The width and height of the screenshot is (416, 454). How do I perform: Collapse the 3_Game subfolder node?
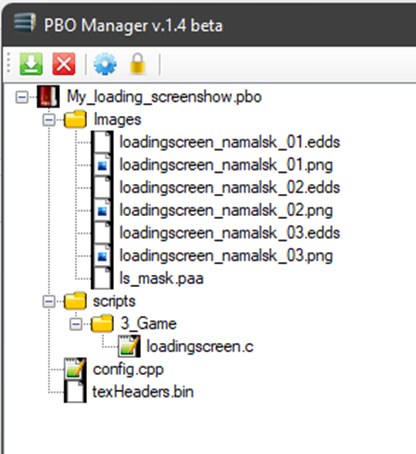(x=76, y=324)
